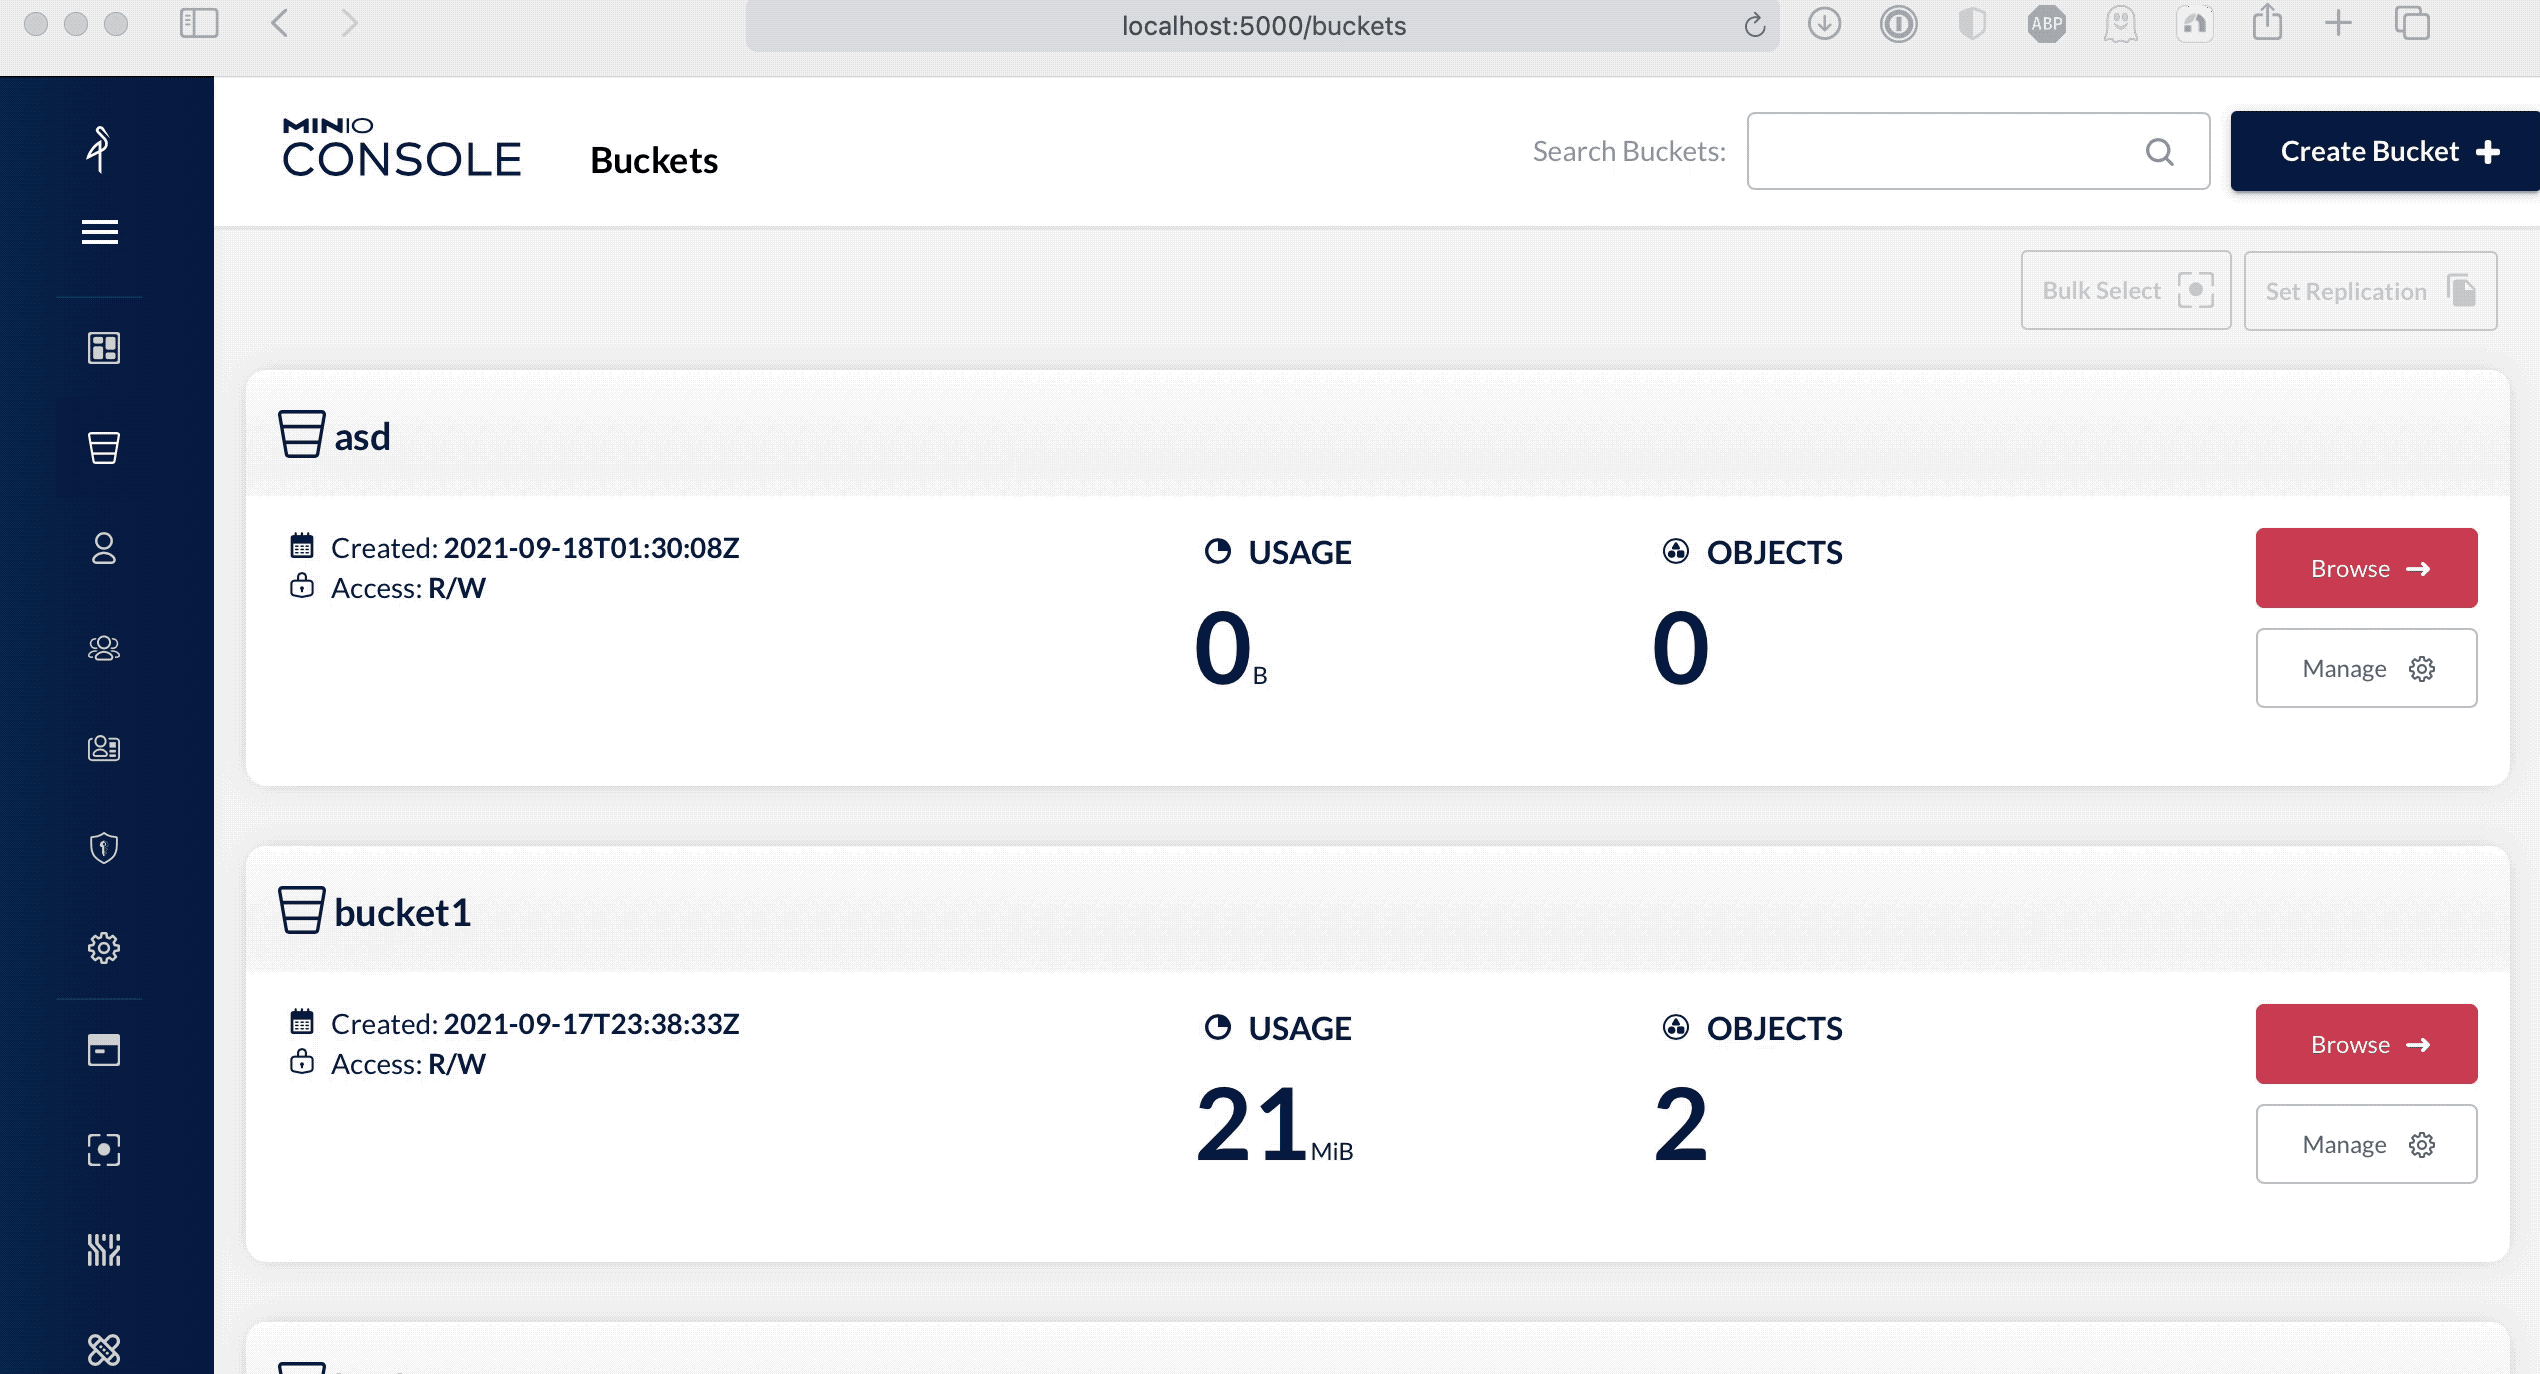This screenshot has height=1374, width=2540.
Task: Open Users page via single-person icon
Action: [x=104, y=548]
